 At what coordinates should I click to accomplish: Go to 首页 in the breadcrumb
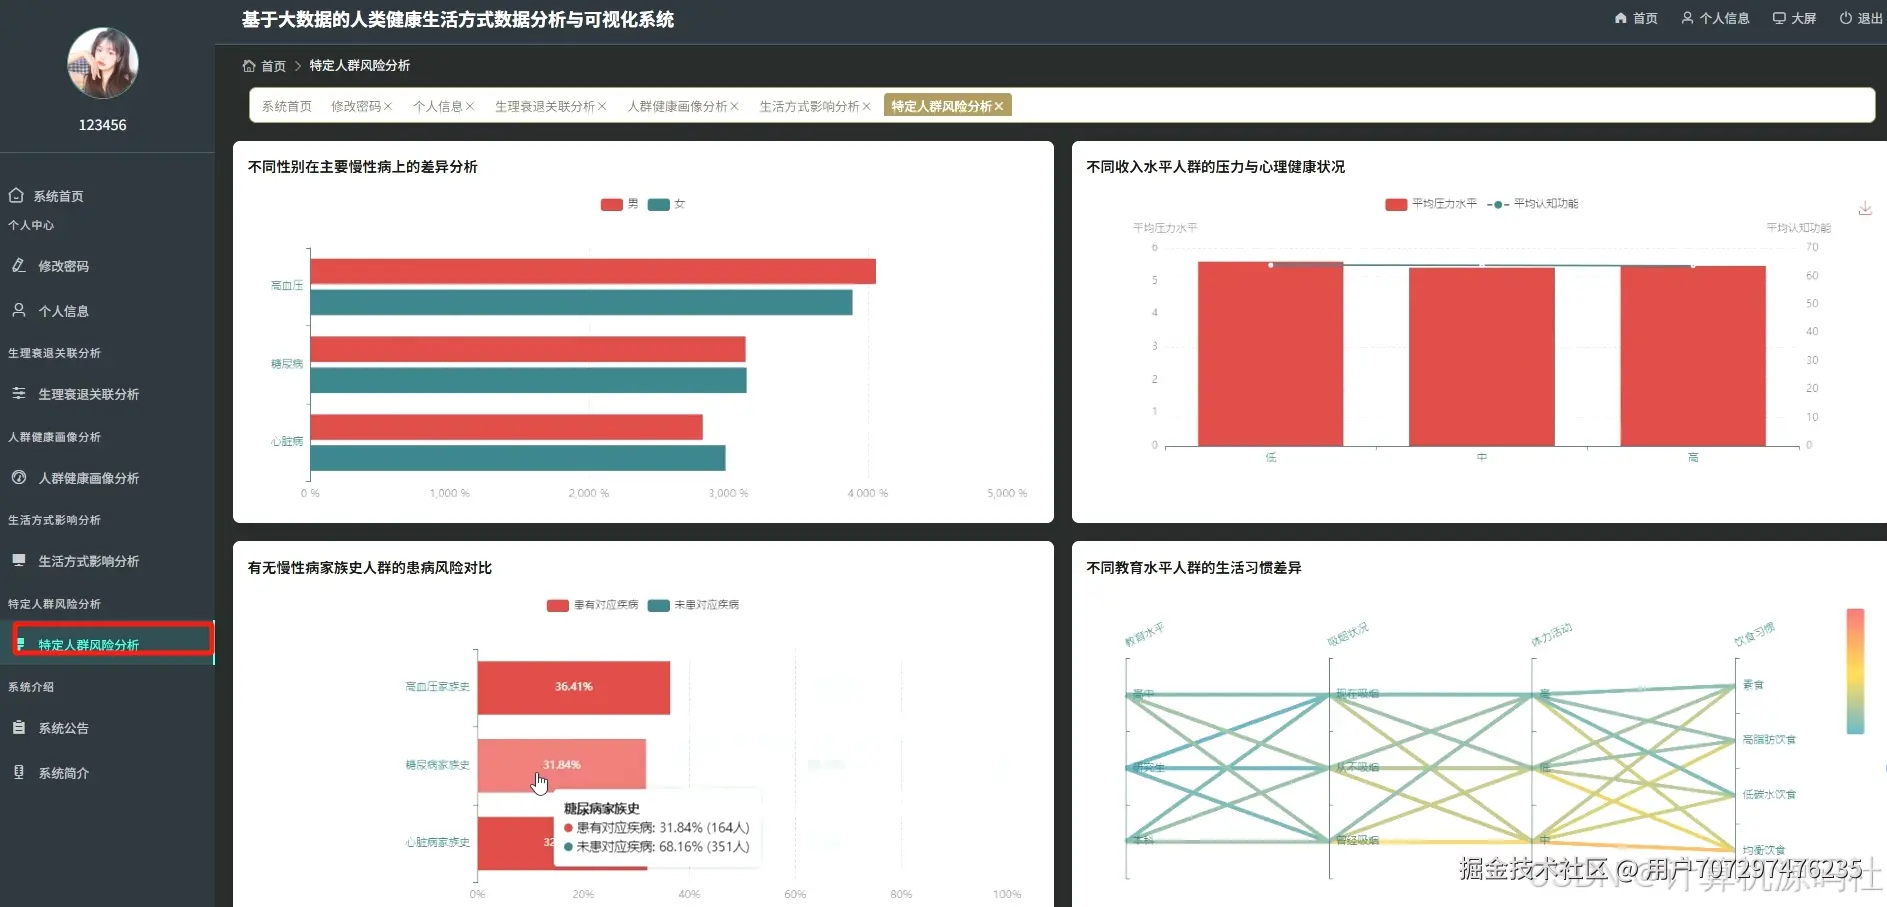coord(273,66)
